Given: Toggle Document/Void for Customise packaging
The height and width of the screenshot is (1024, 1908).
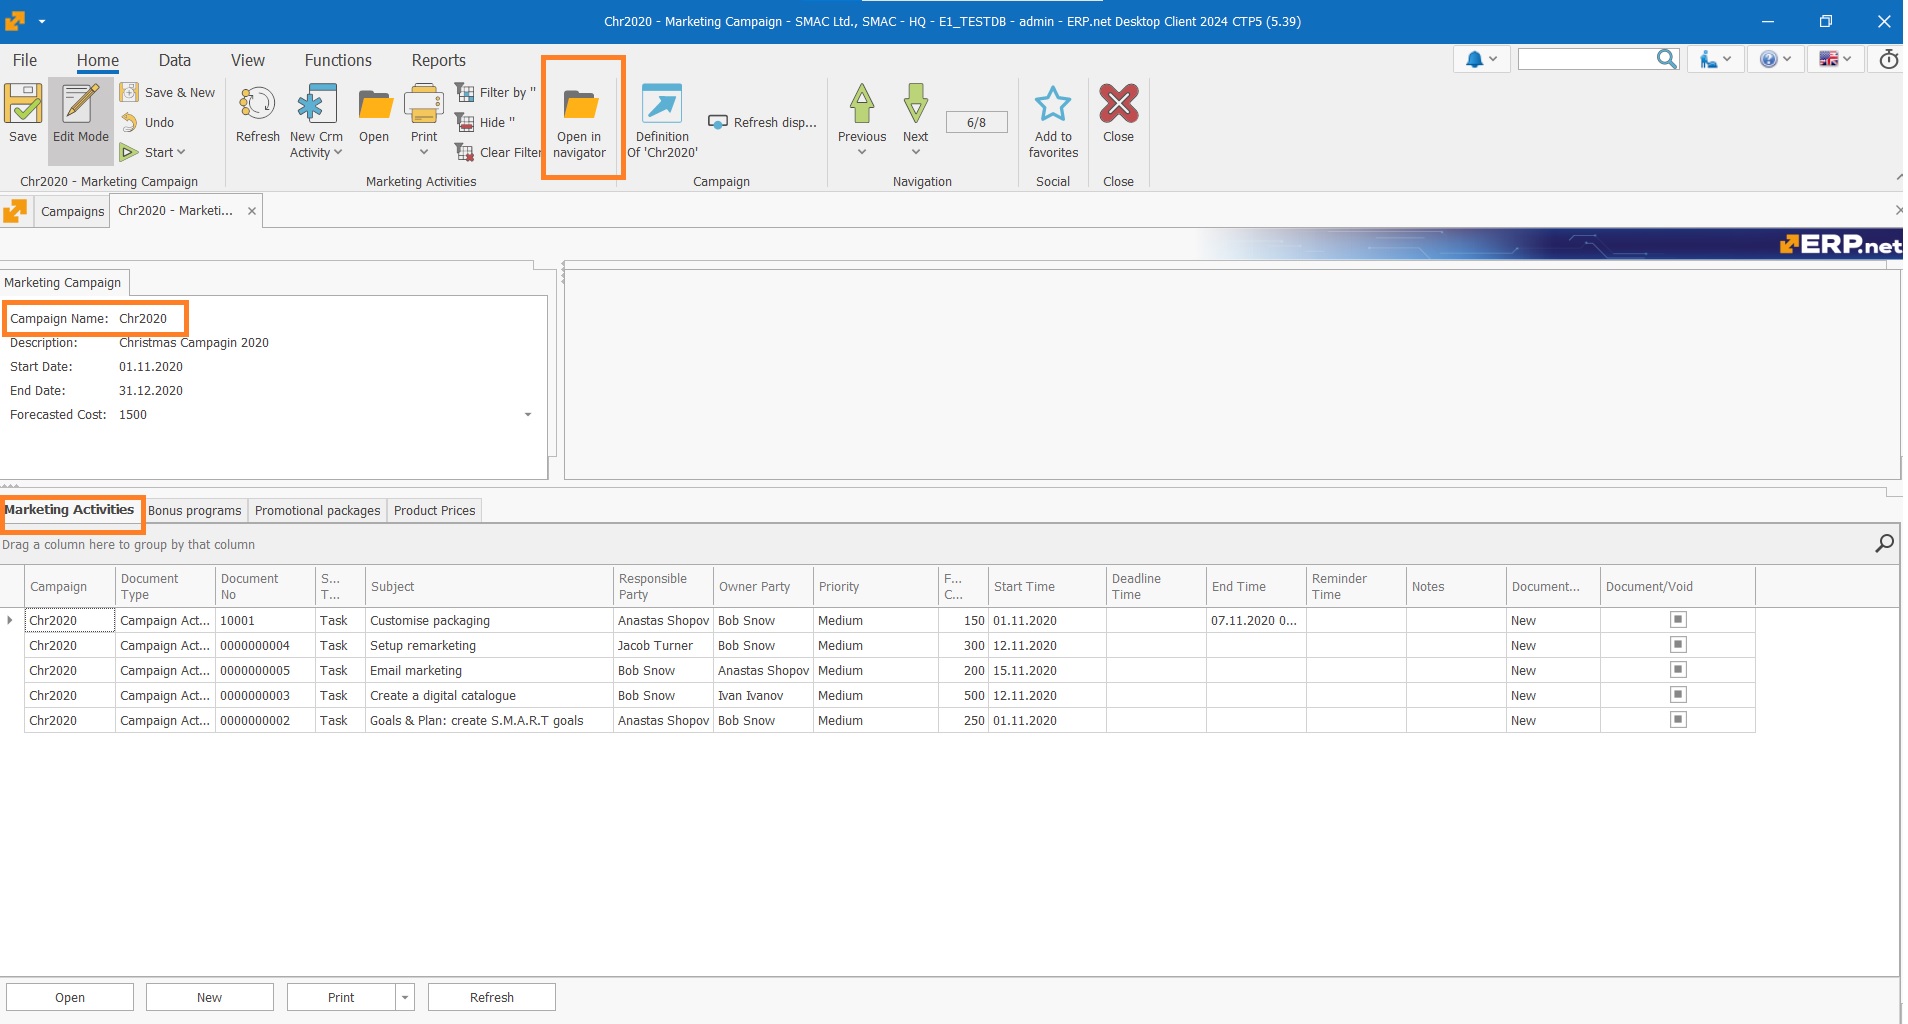Looking at the screenshot, I should [x=1678, y=620].
